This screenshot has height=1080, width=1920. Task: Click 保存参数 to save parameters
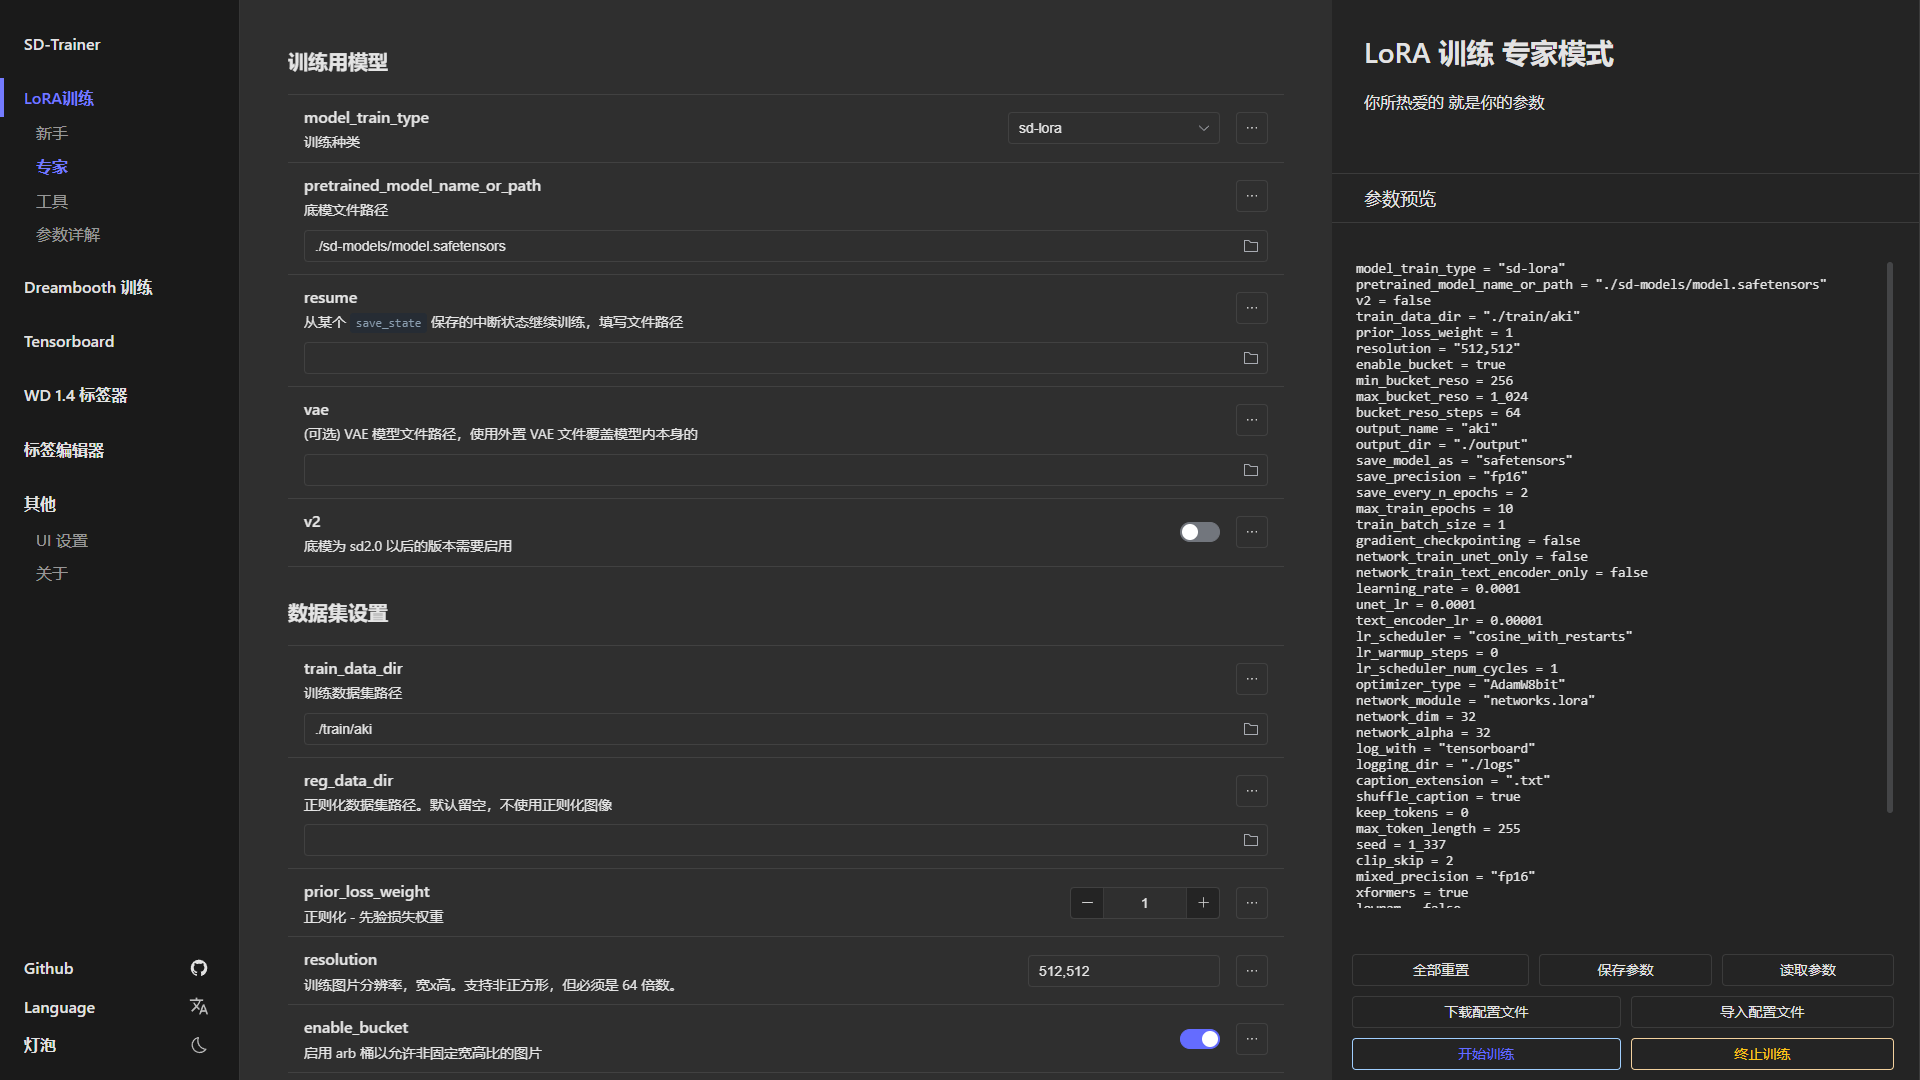(x=1624, y=970)
